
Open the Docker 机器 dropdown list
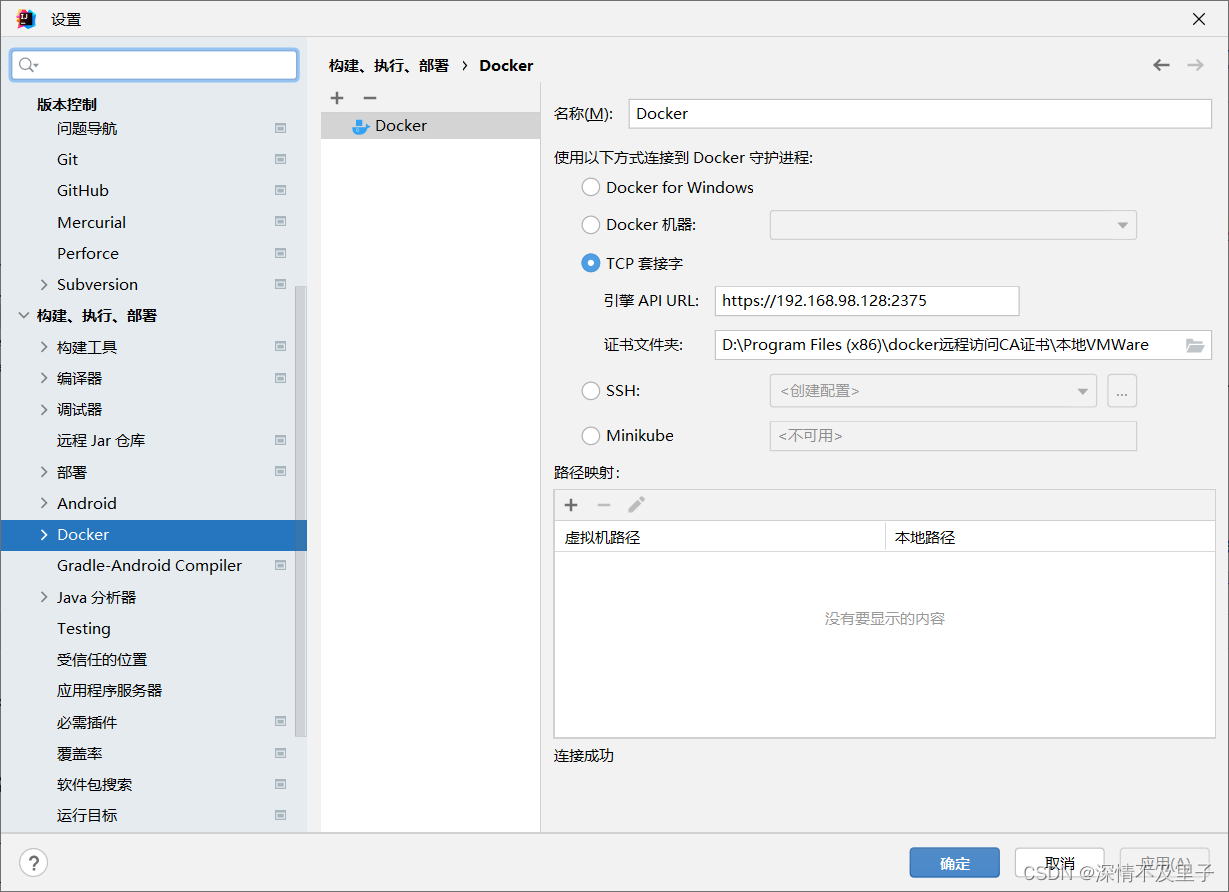(x=953, y=225)
